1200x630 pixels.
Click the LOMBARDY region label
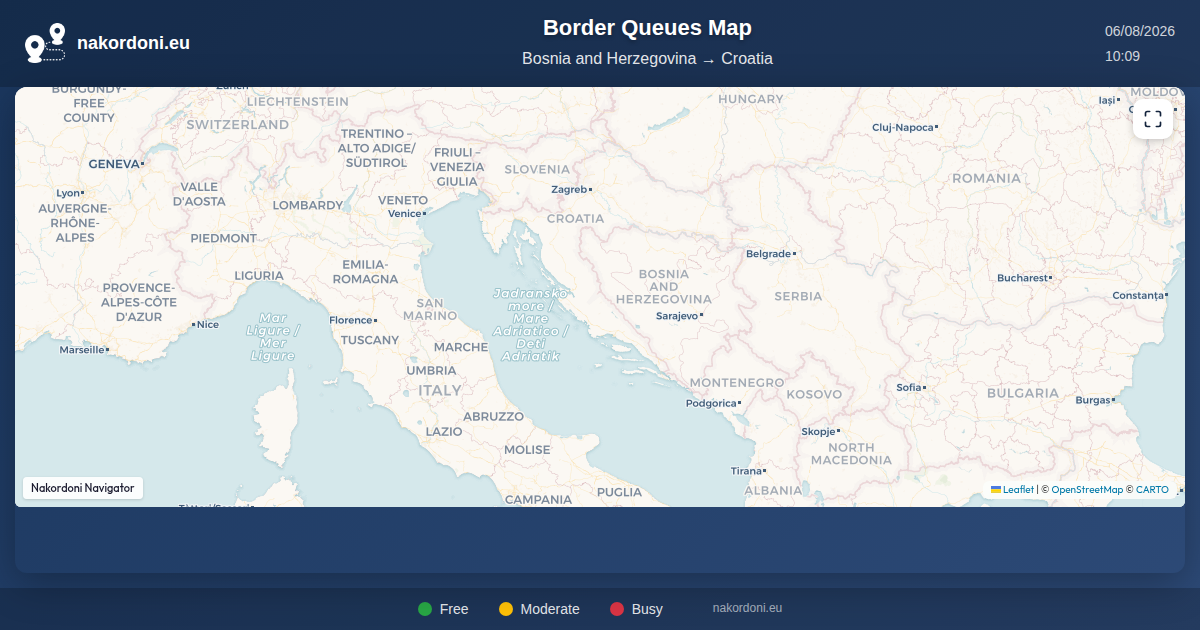click(x=308, y=205)
